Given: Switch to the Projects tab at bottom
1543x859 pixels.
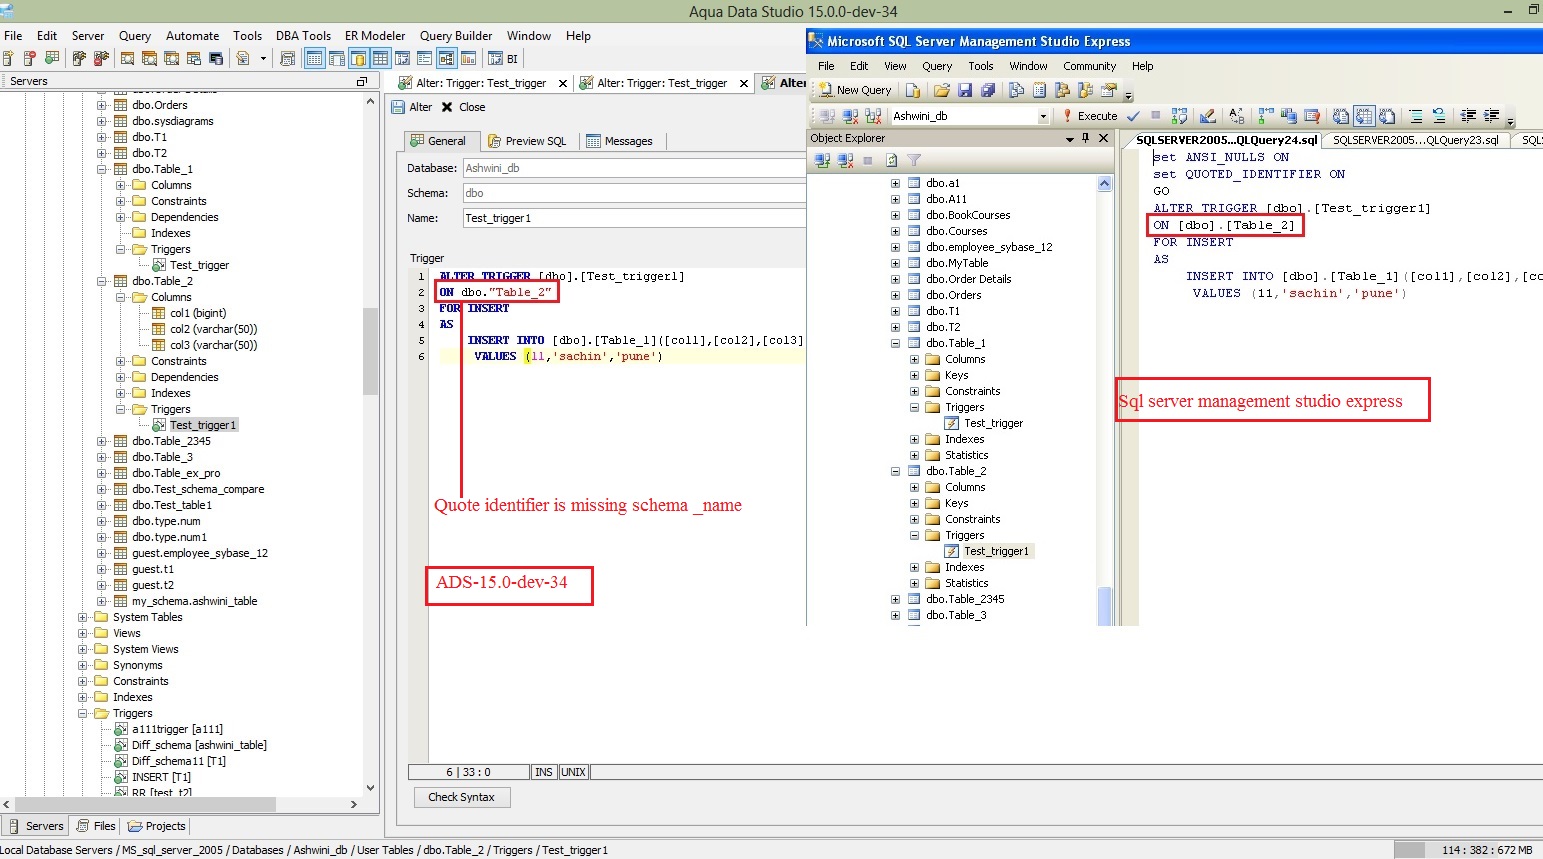Looking at the screenshot, I should click(x=156, y=826).
